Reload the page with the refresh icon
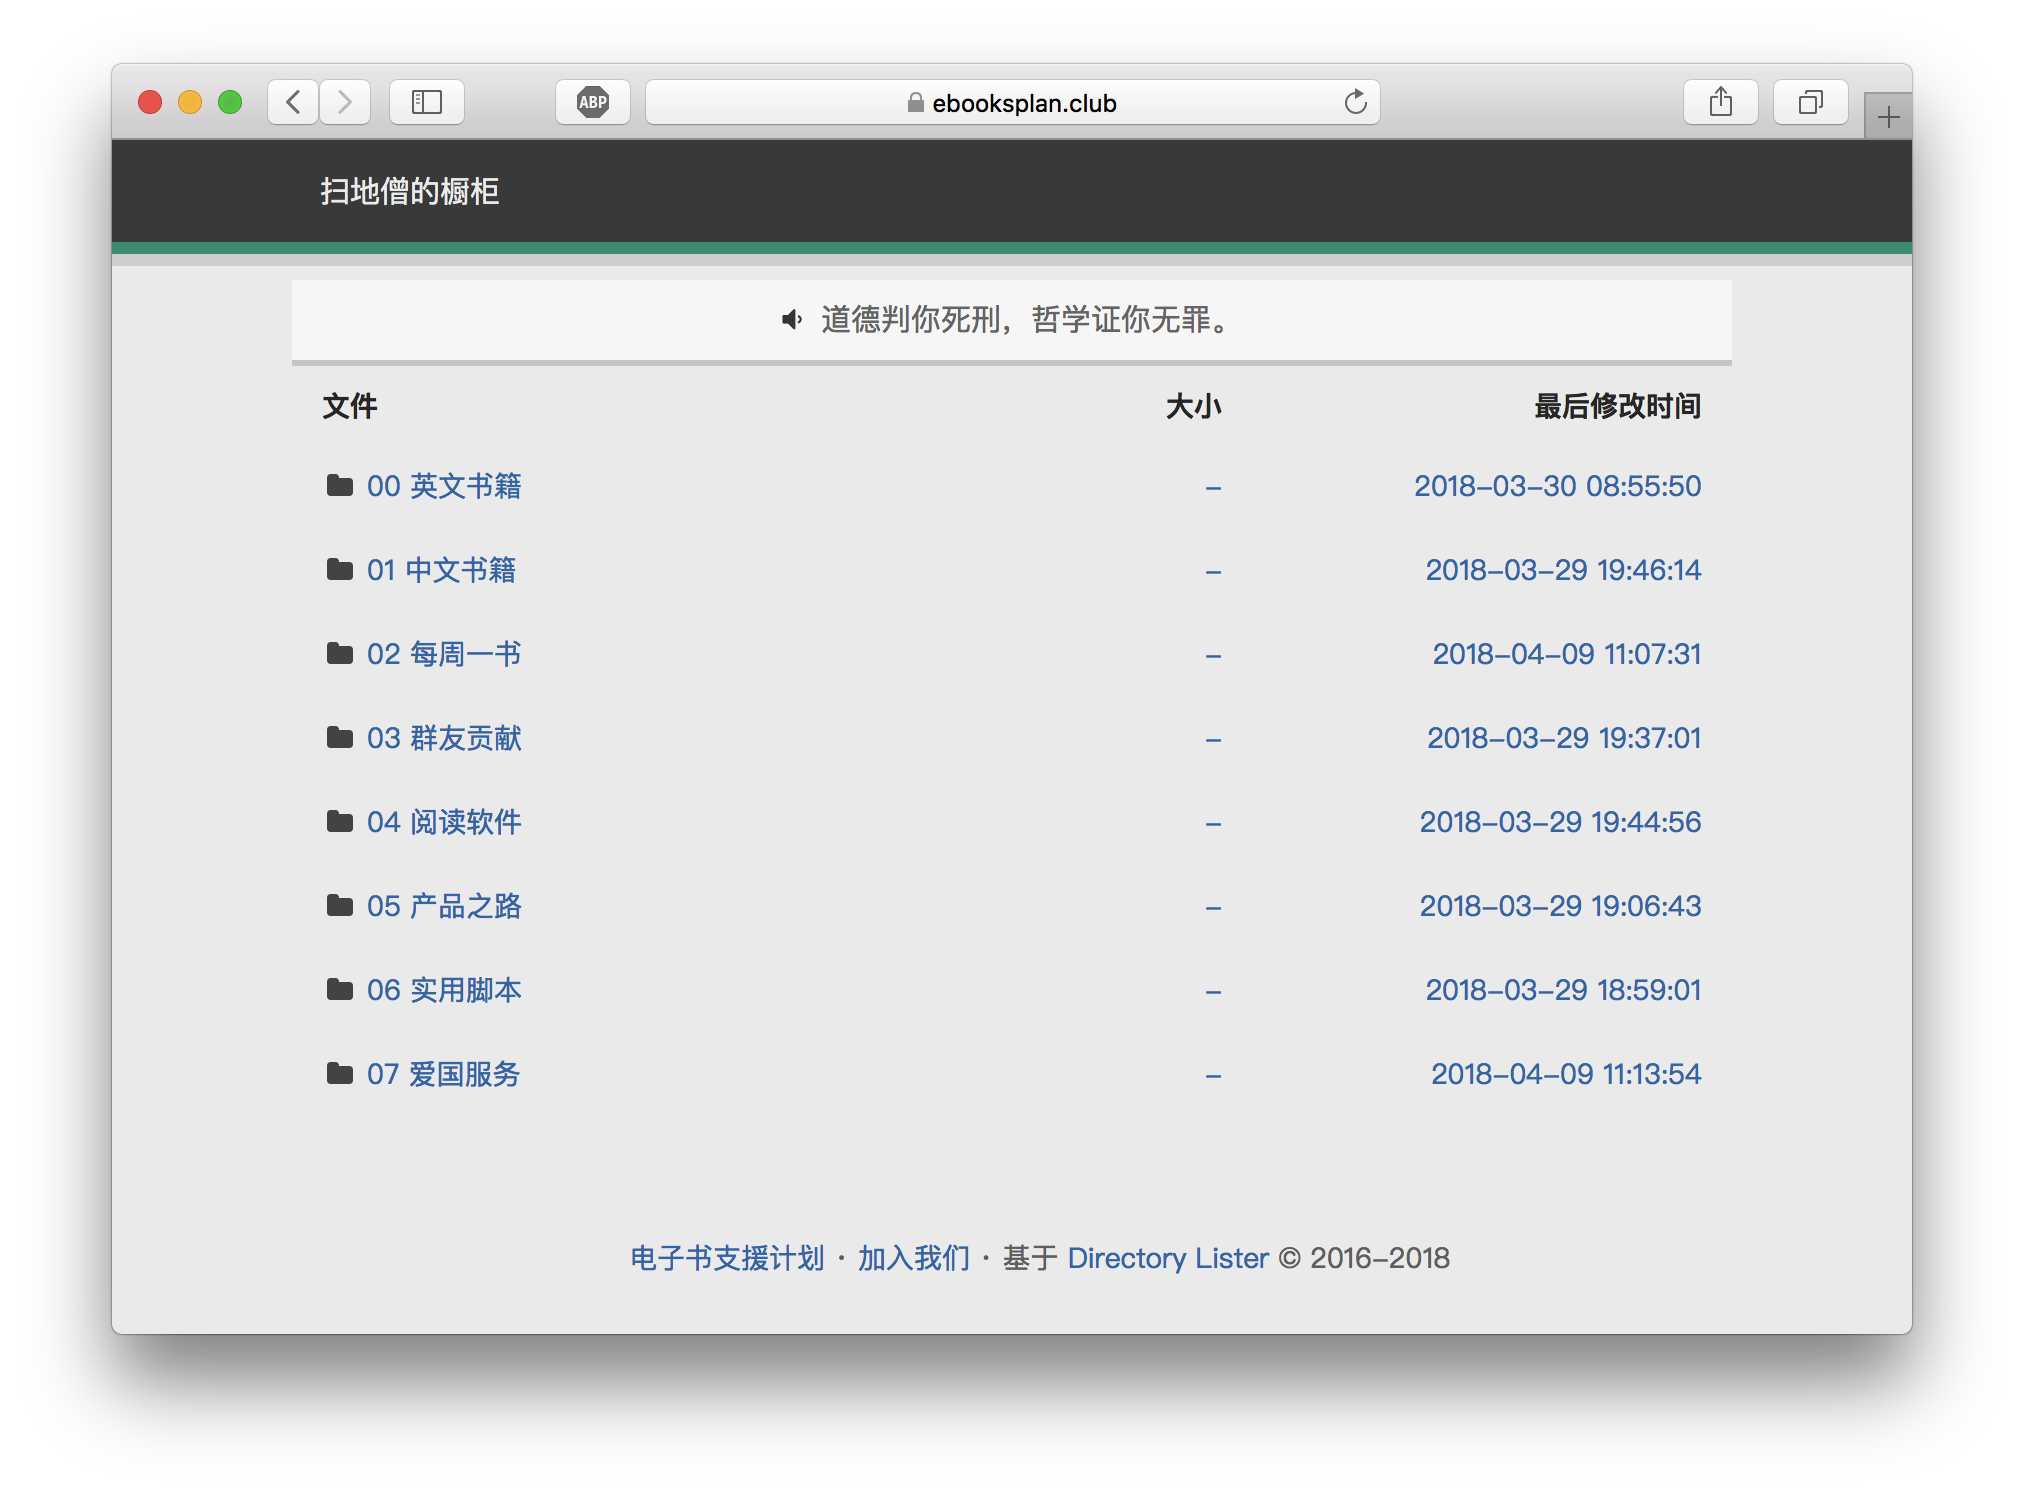The height and width of the screenshot is (1494, 2024). pyautogui.click(x=1355, y=102)
